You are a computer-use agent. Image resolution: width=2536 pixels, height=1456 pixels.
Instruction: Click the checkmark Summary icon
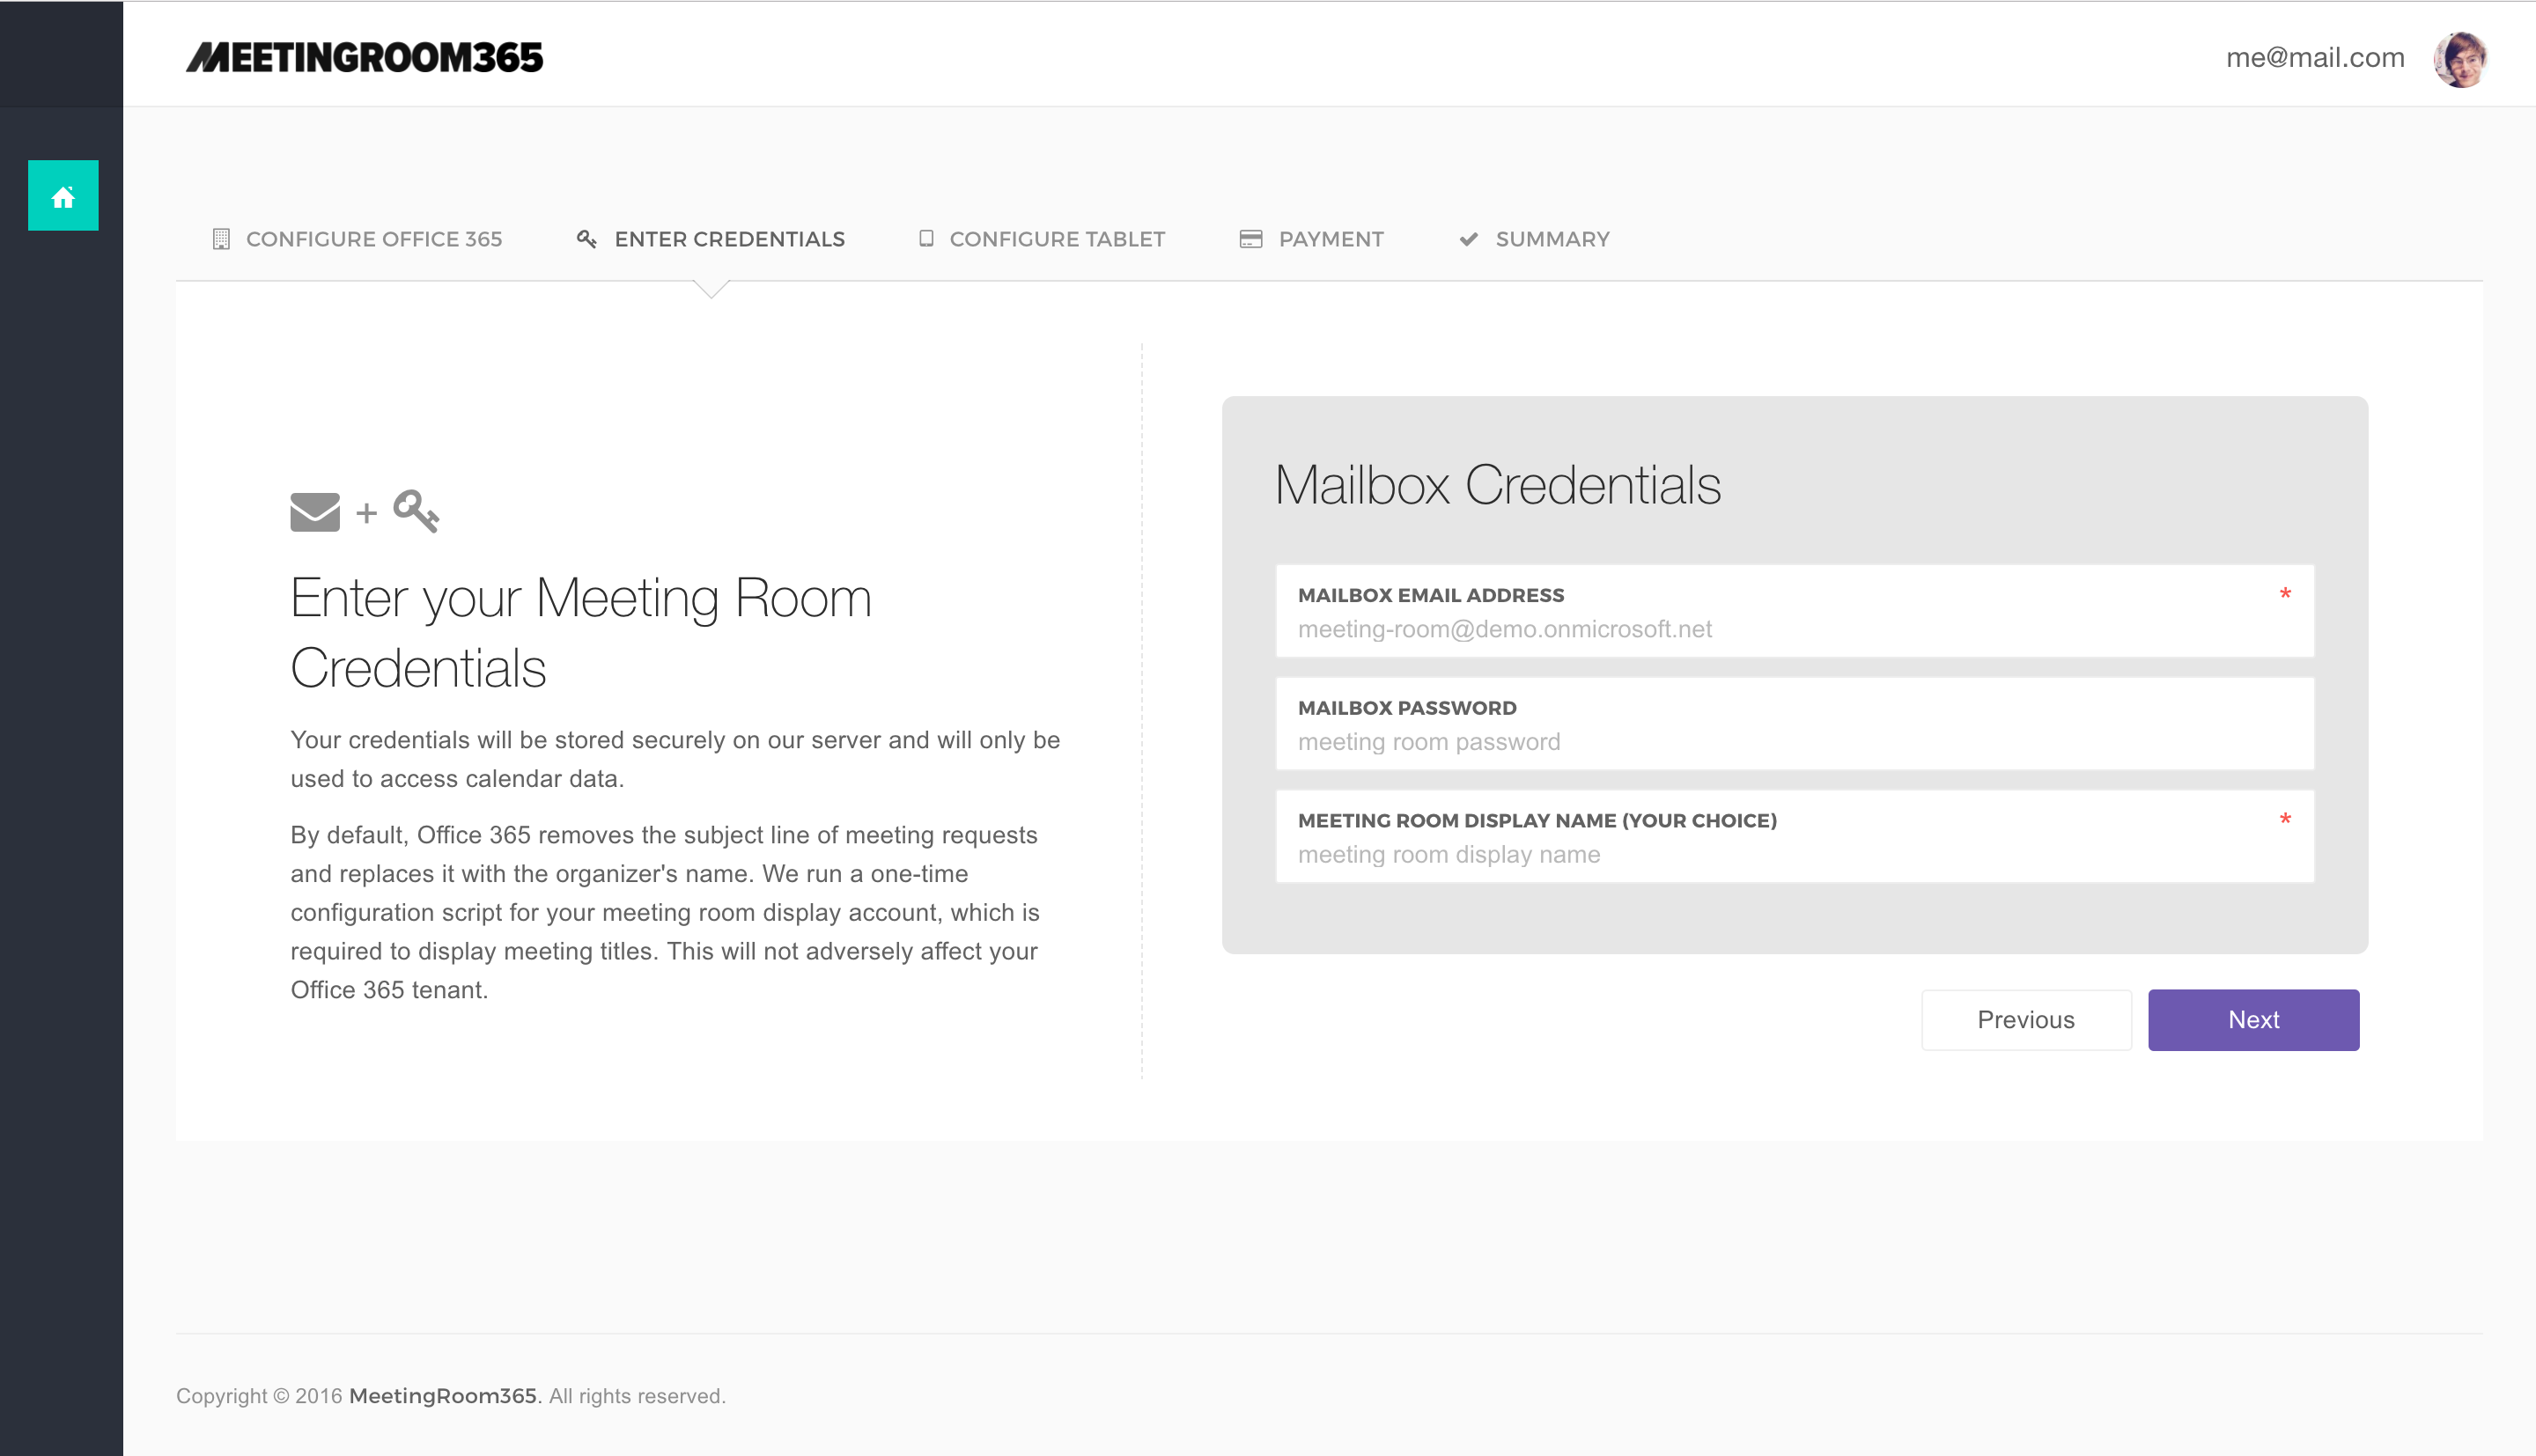pos(1468,239)
